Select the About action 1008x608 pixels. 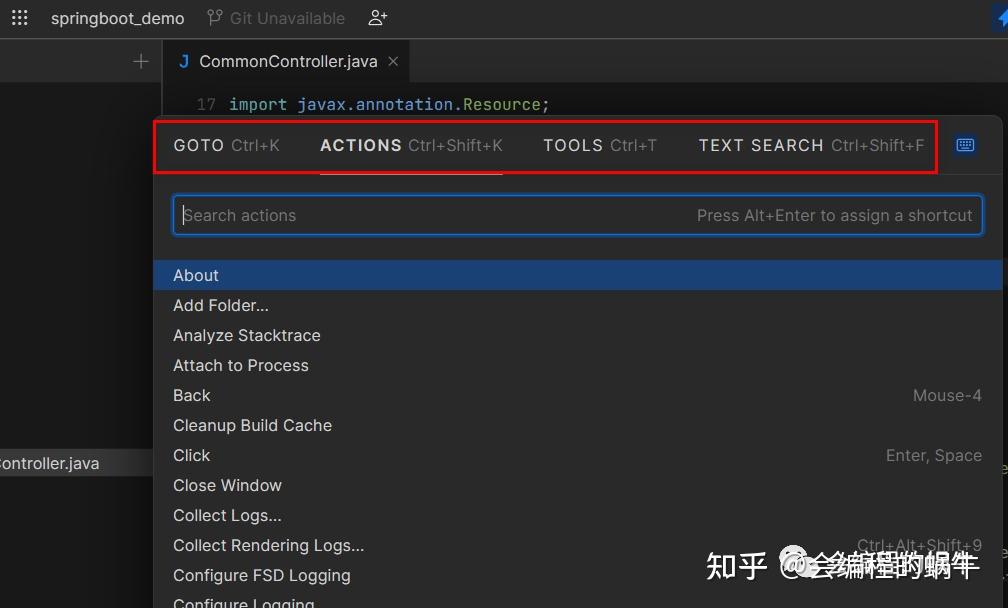point(196,275)
